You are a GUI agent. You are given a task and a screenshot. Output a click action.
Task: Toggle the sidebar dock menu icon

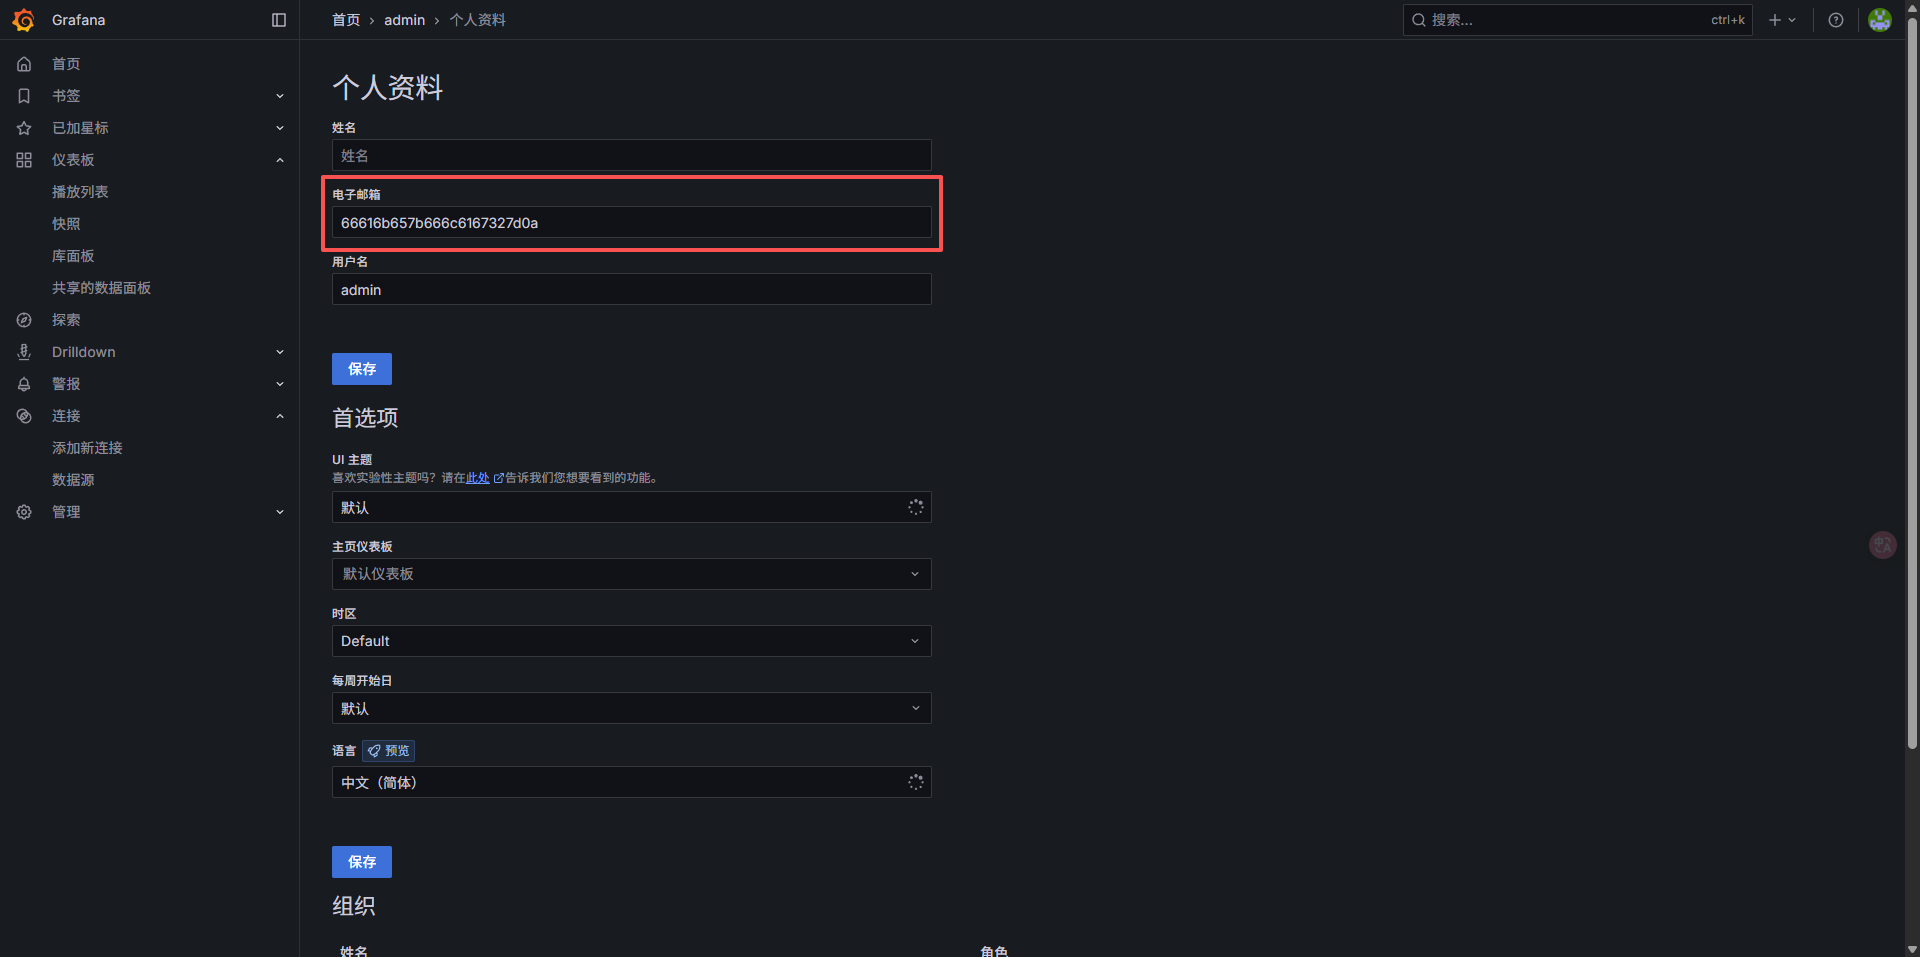pos(279,20)
